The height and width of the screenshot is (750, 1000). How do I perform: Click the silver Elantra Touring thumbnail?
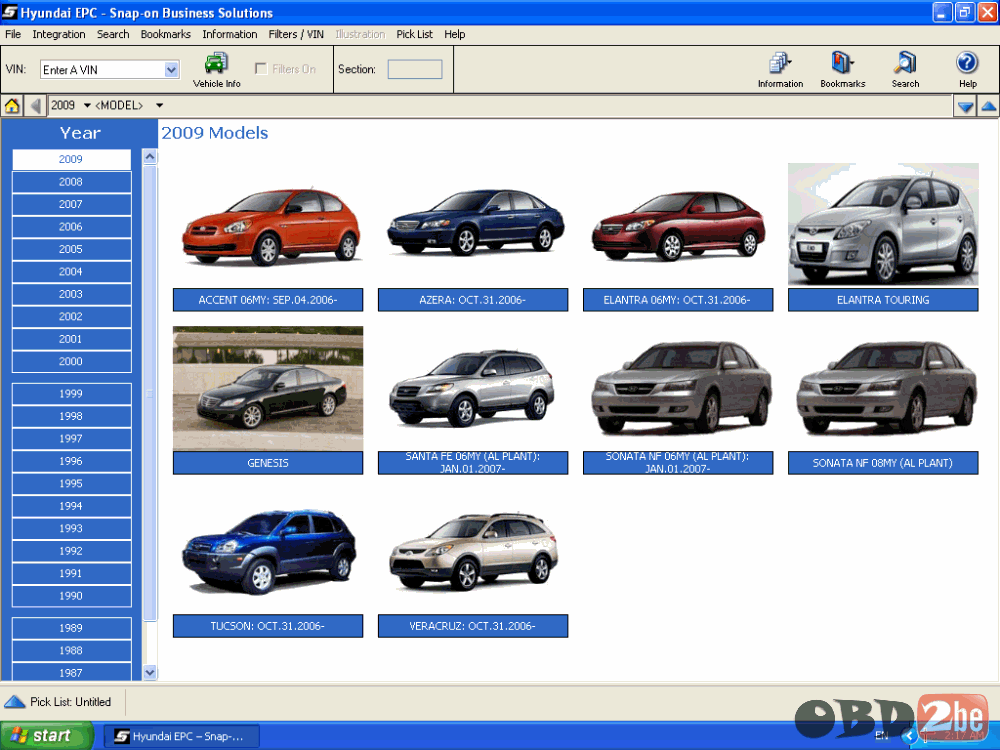[883, 224]
